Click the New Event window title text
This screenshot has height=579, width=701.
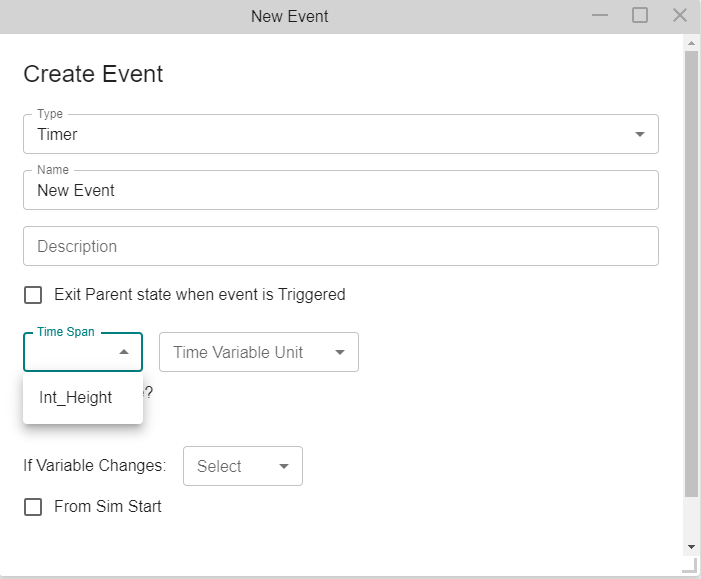[x=289, y=17]
